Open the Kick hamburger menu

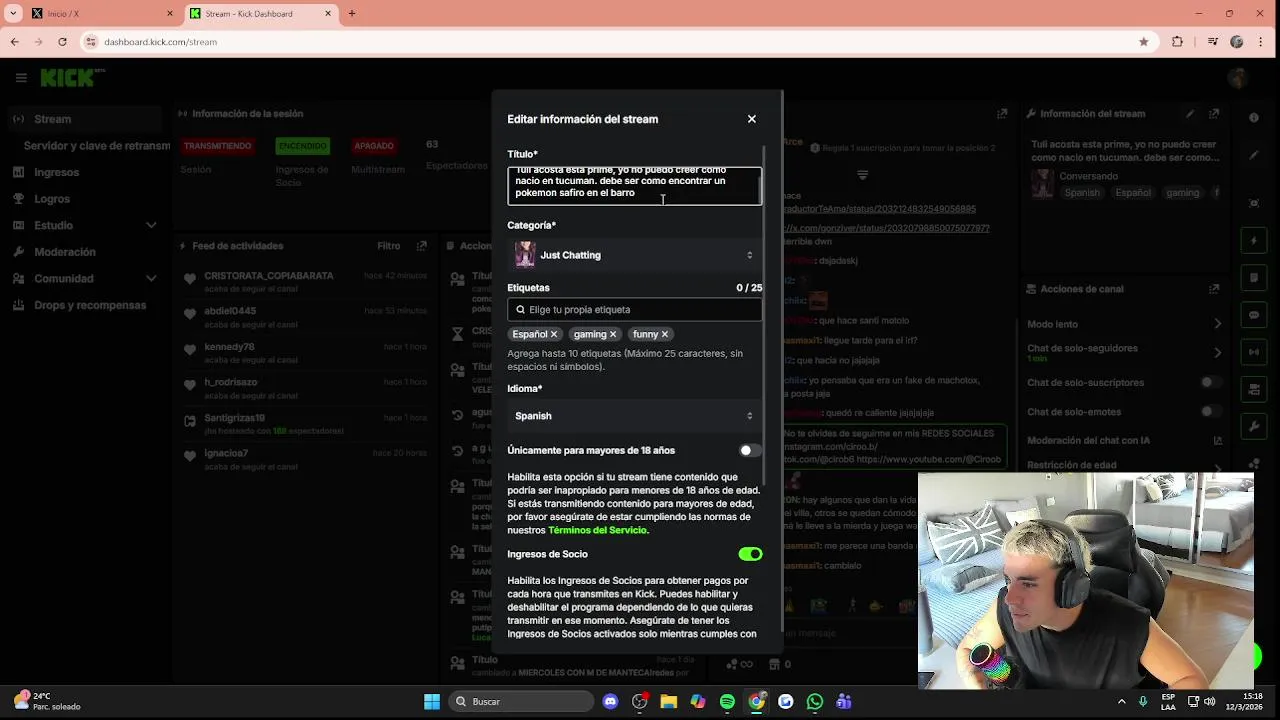21,77
